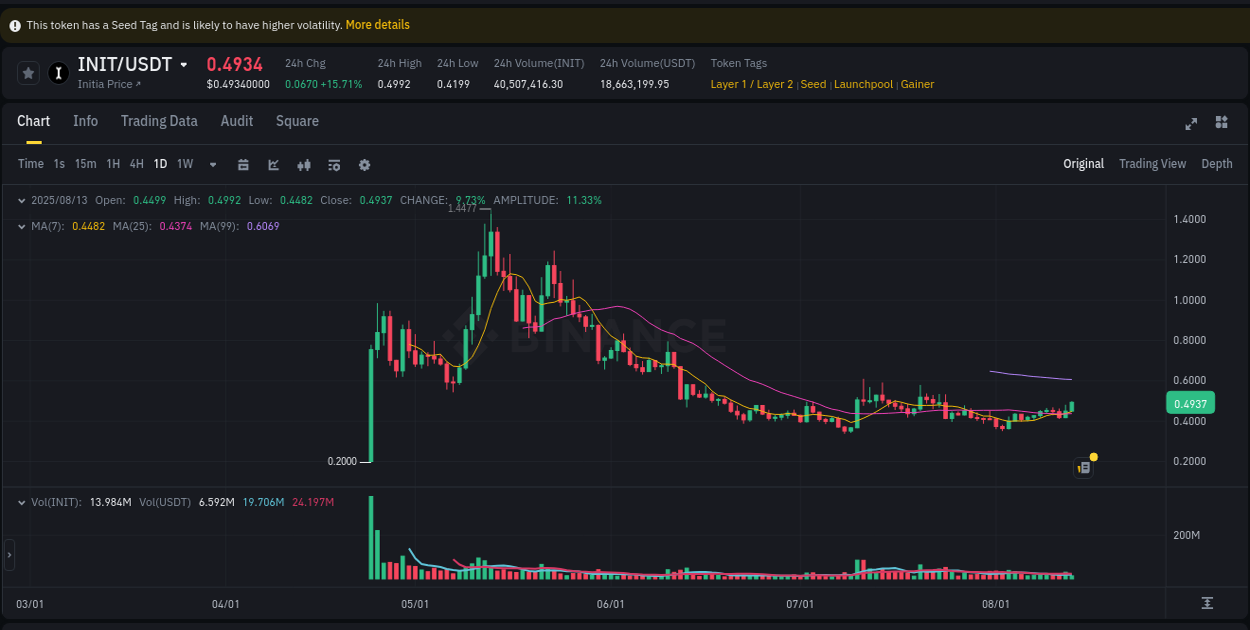Collapse the MA indicators row chevron
This screenshot has width=1250, height=630.
click(x=22, y=226)
